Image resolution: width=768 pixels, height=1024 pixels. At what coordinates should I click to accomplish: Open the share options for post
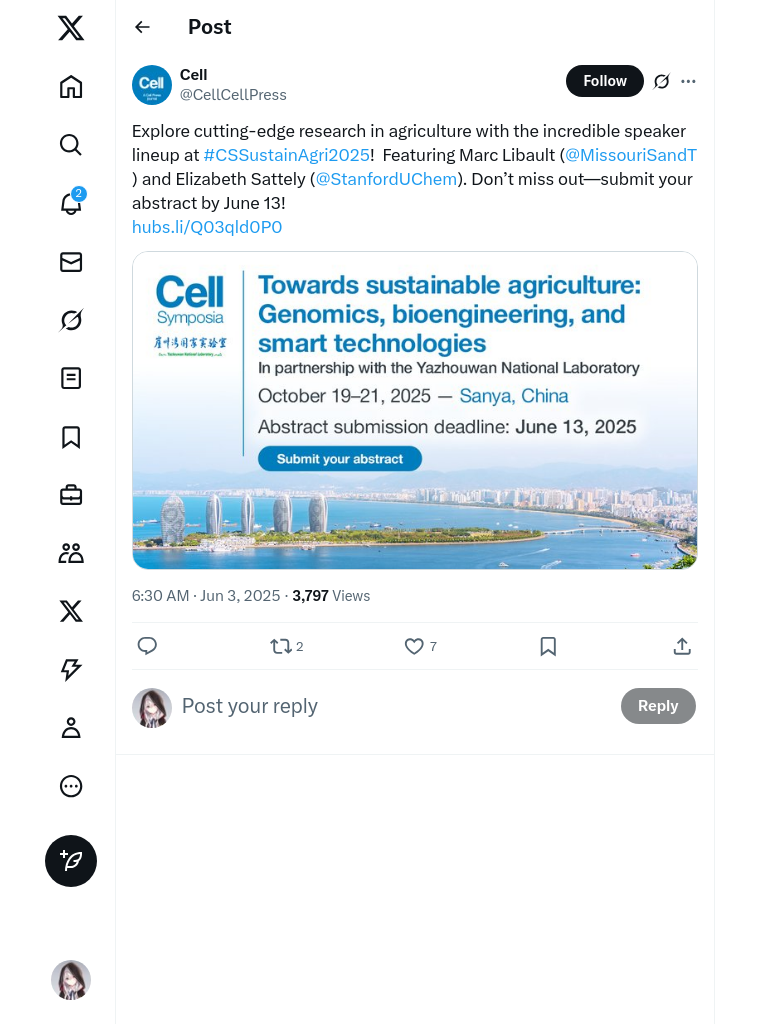(x=682, y=647)
